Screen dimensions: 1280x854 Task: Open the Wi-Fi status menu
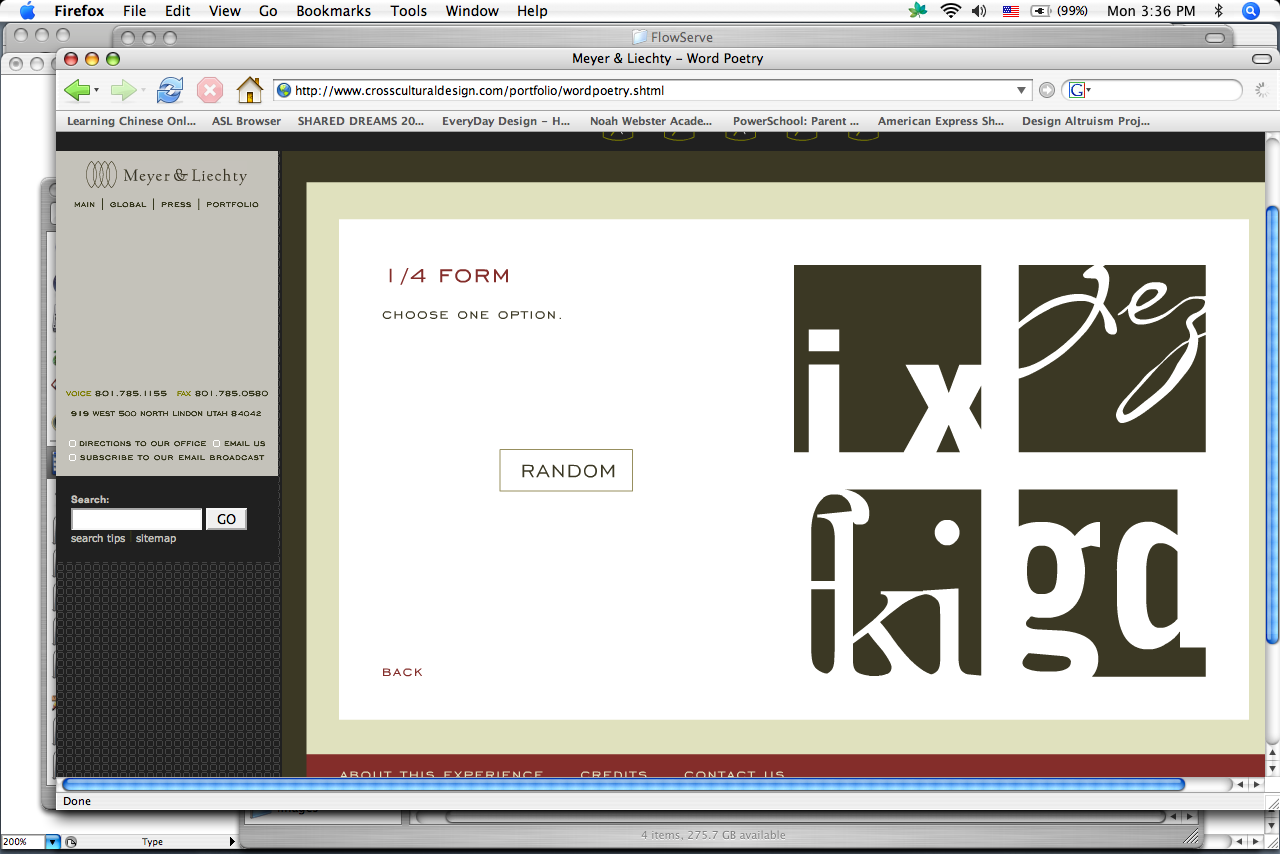(x=949, y=11)
